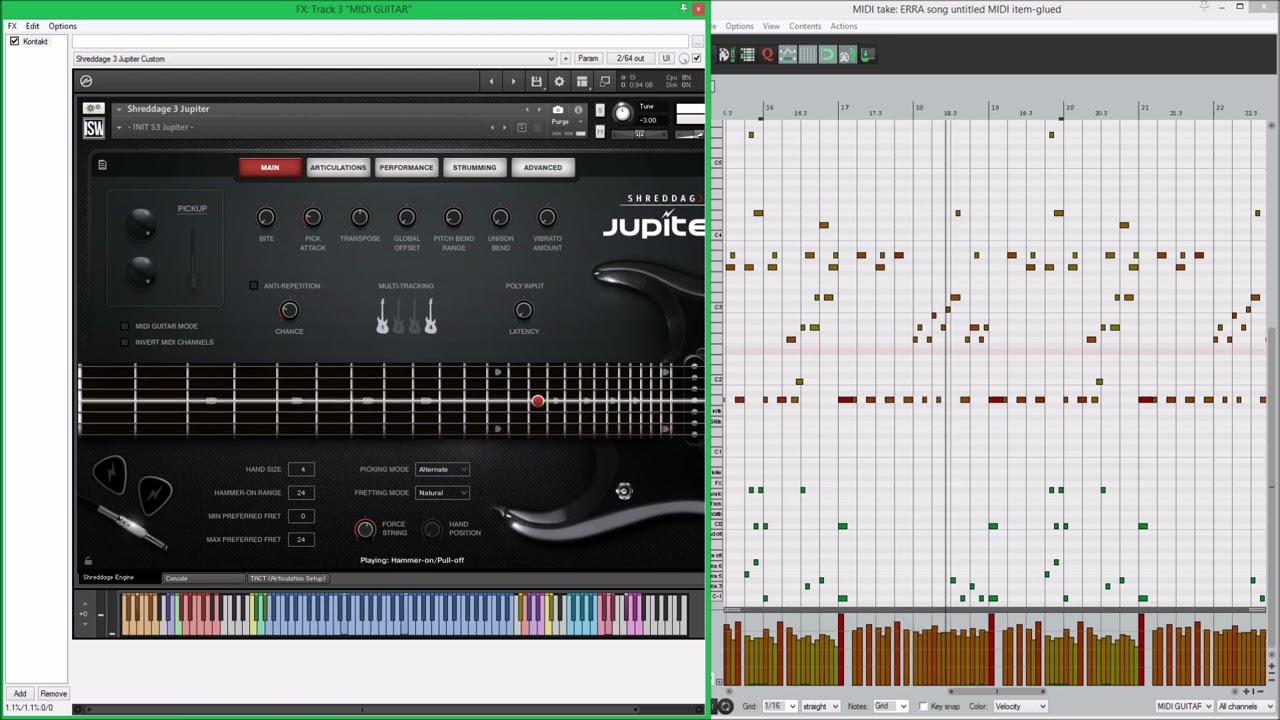Open Picking Mode Alternate dropdown
This screenshot has width=1280, height=720.
(443, 469)
